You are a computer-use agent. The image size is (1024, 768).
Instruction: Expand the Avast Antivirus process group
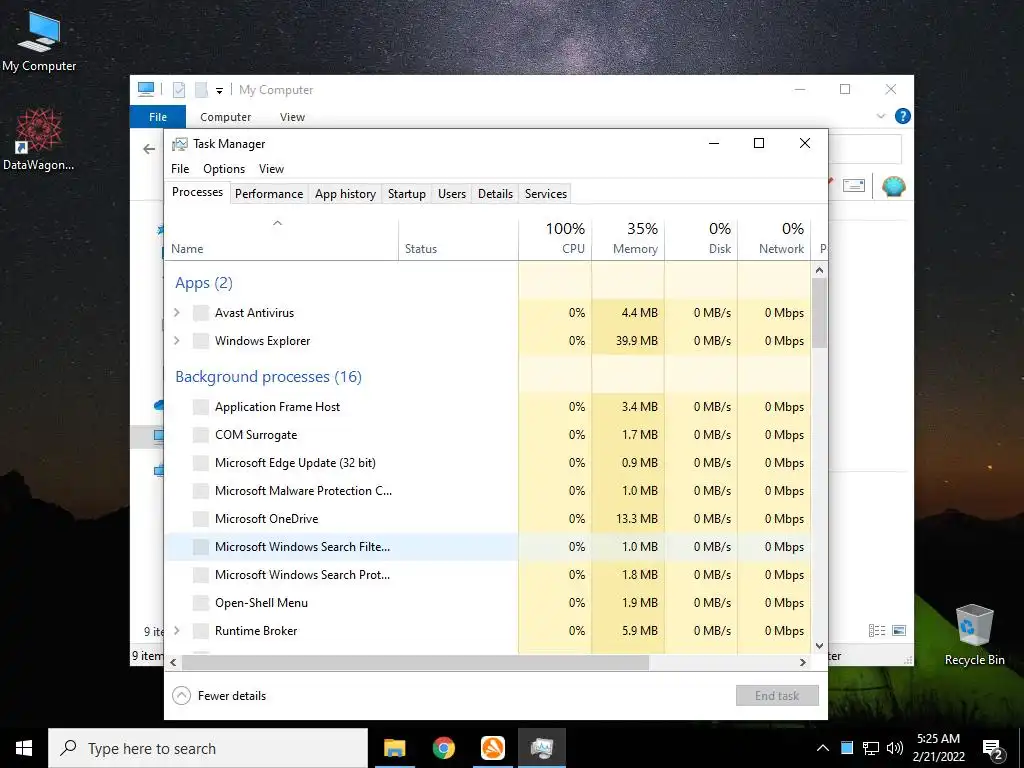176,313
